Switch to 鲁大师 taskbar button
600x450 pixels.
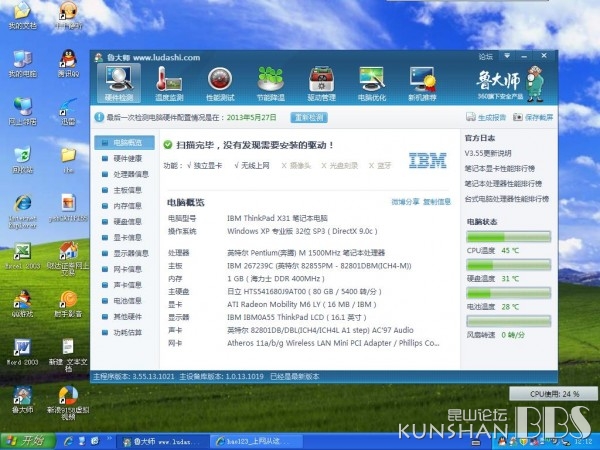pyautogui.click(x=162, y=442)
